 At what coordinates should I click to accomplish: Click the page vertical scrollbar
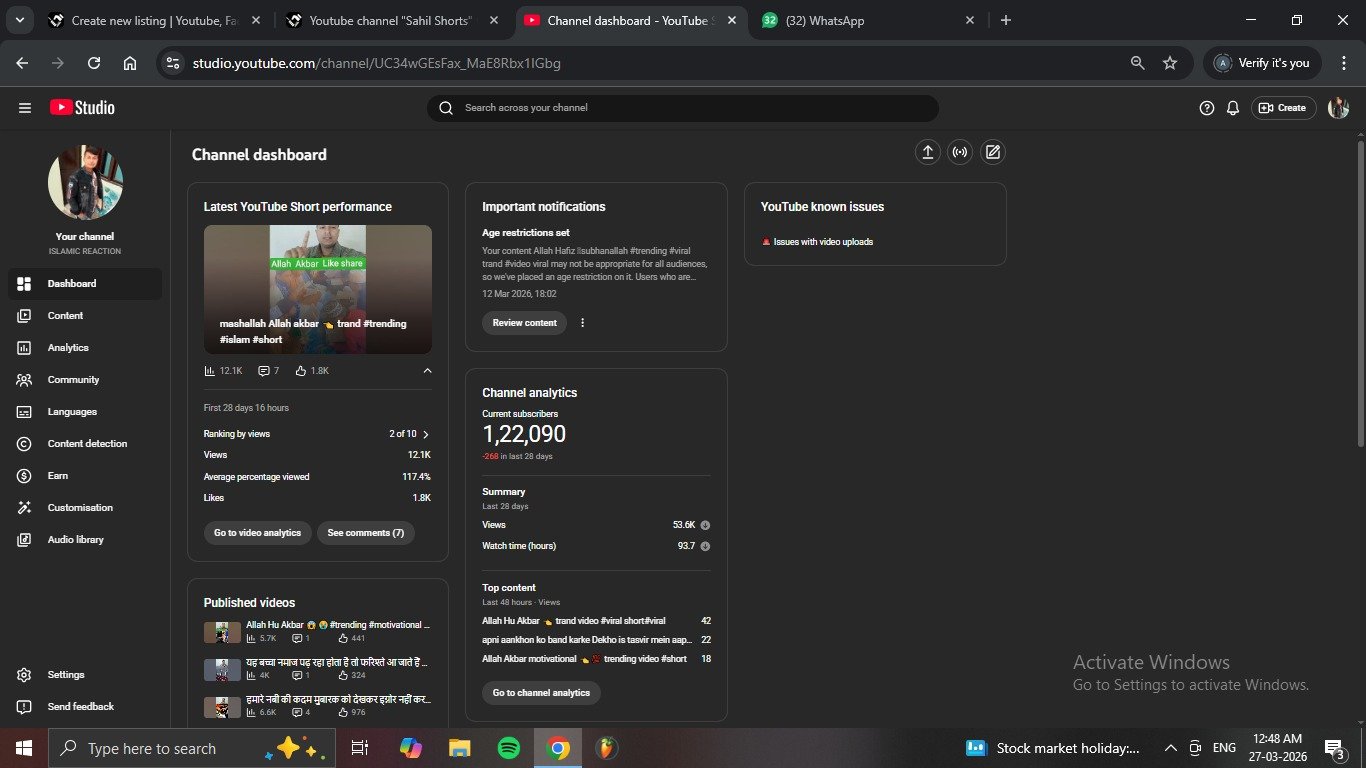click(x=1360, y=300)
